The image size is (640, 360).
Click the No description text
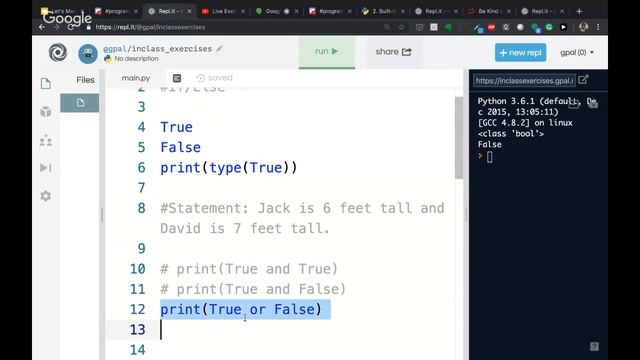(136, 59)
